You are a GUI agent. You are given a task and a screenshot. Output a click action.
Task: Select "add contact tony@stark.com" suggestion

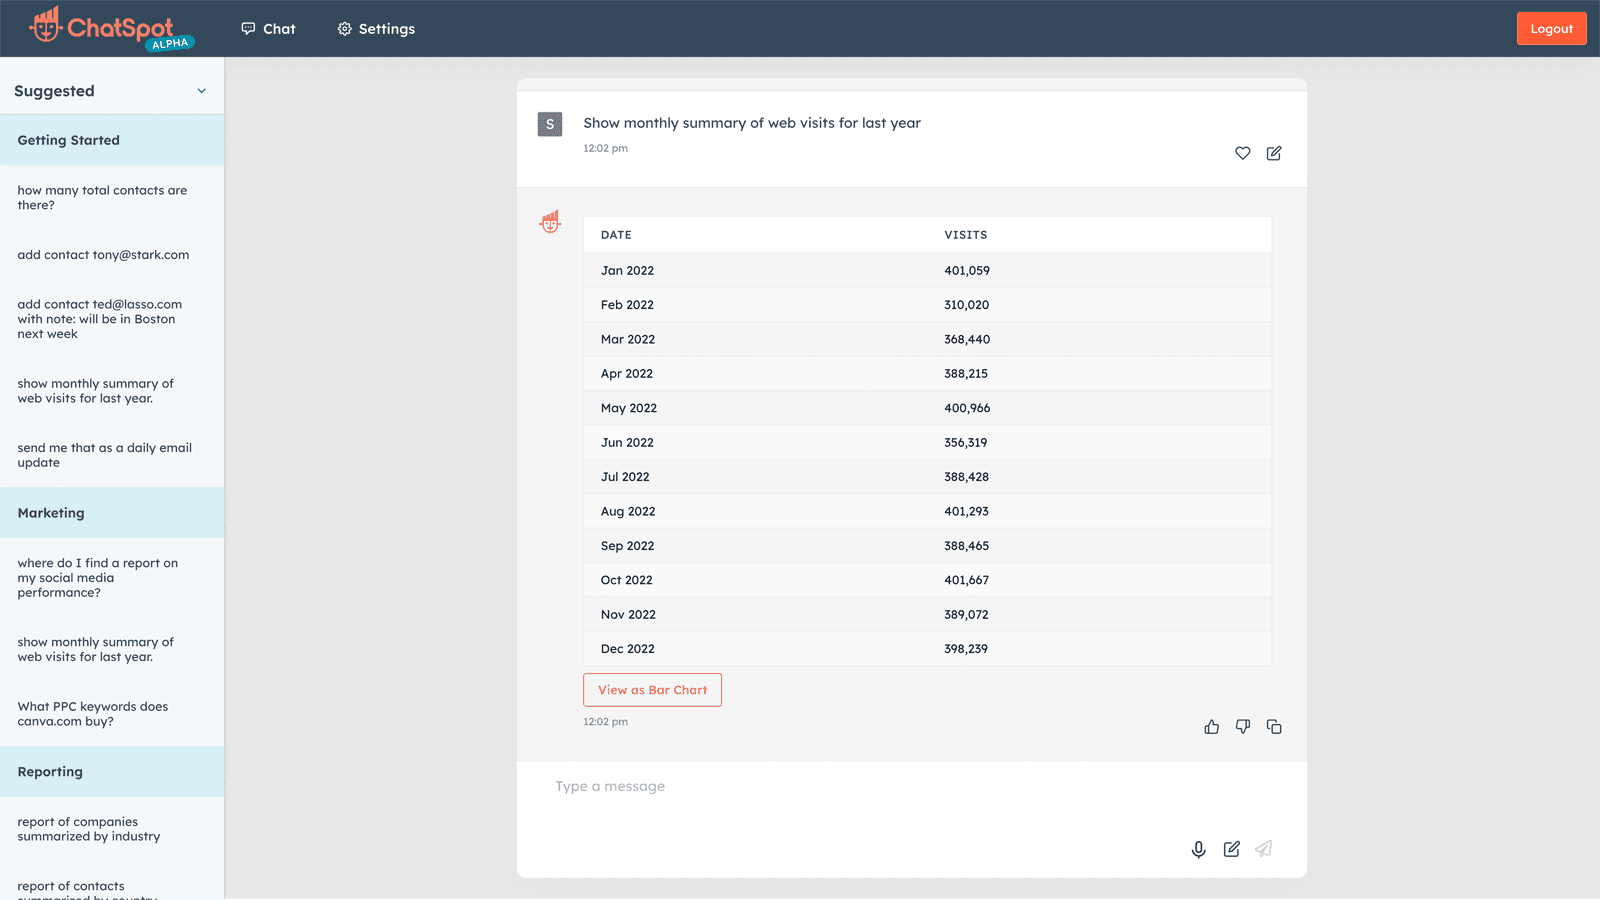103,255
